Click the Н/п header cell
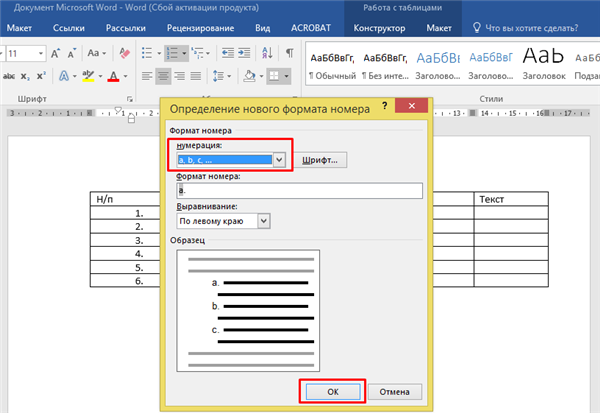The image size is (600, 413). coord(125,199)
